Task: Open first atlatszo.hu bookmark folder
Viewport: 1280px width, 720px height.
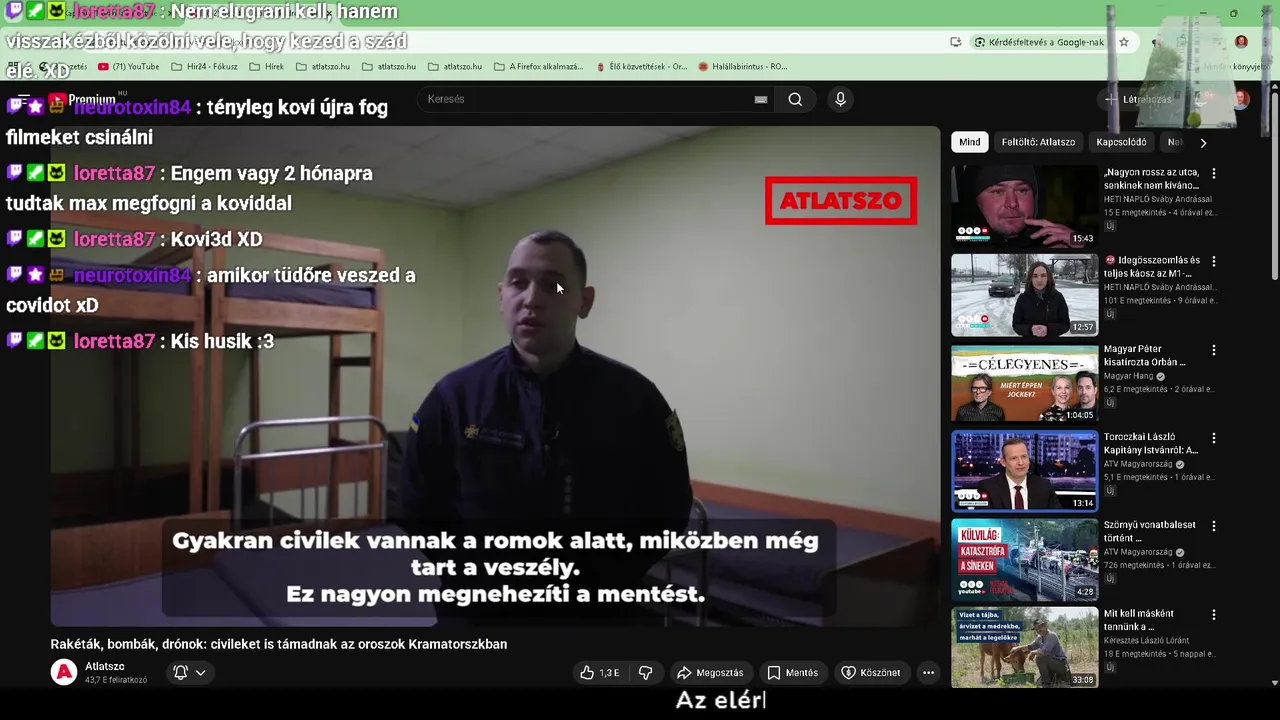Action: [x=322, y=67]
